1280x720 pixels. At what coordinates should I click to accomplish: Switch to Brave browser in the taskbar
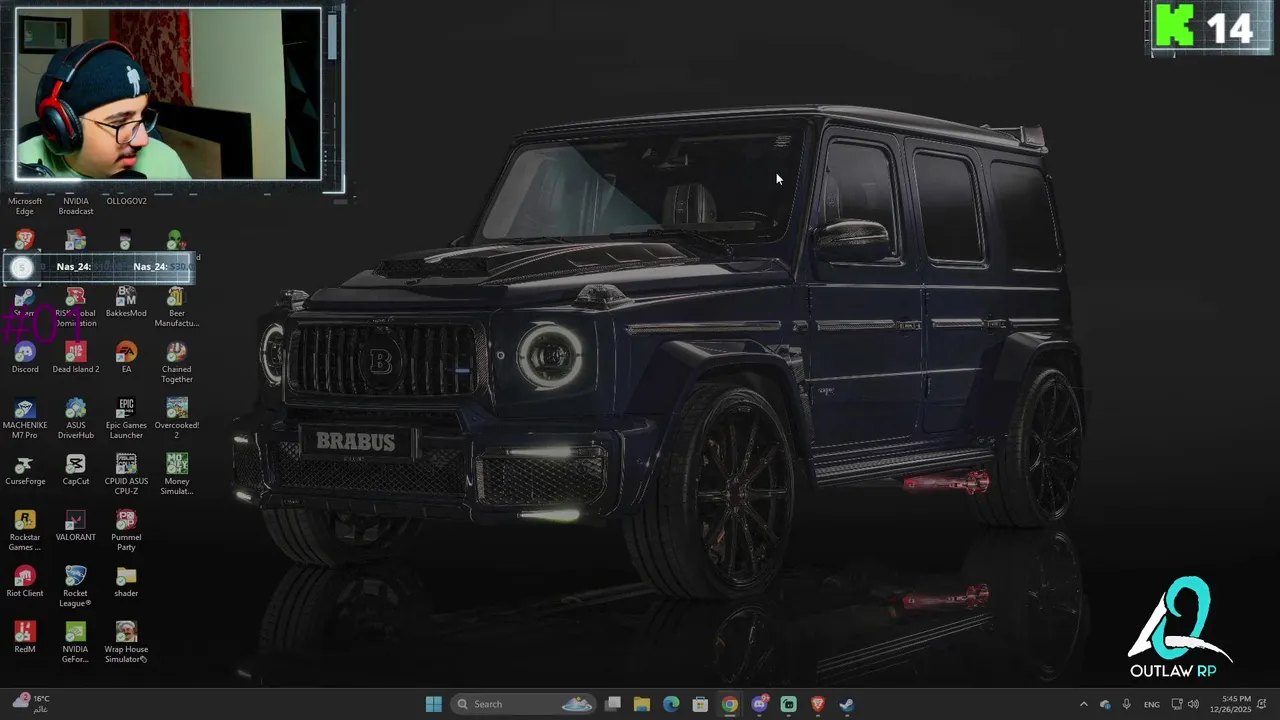[817, 704]
